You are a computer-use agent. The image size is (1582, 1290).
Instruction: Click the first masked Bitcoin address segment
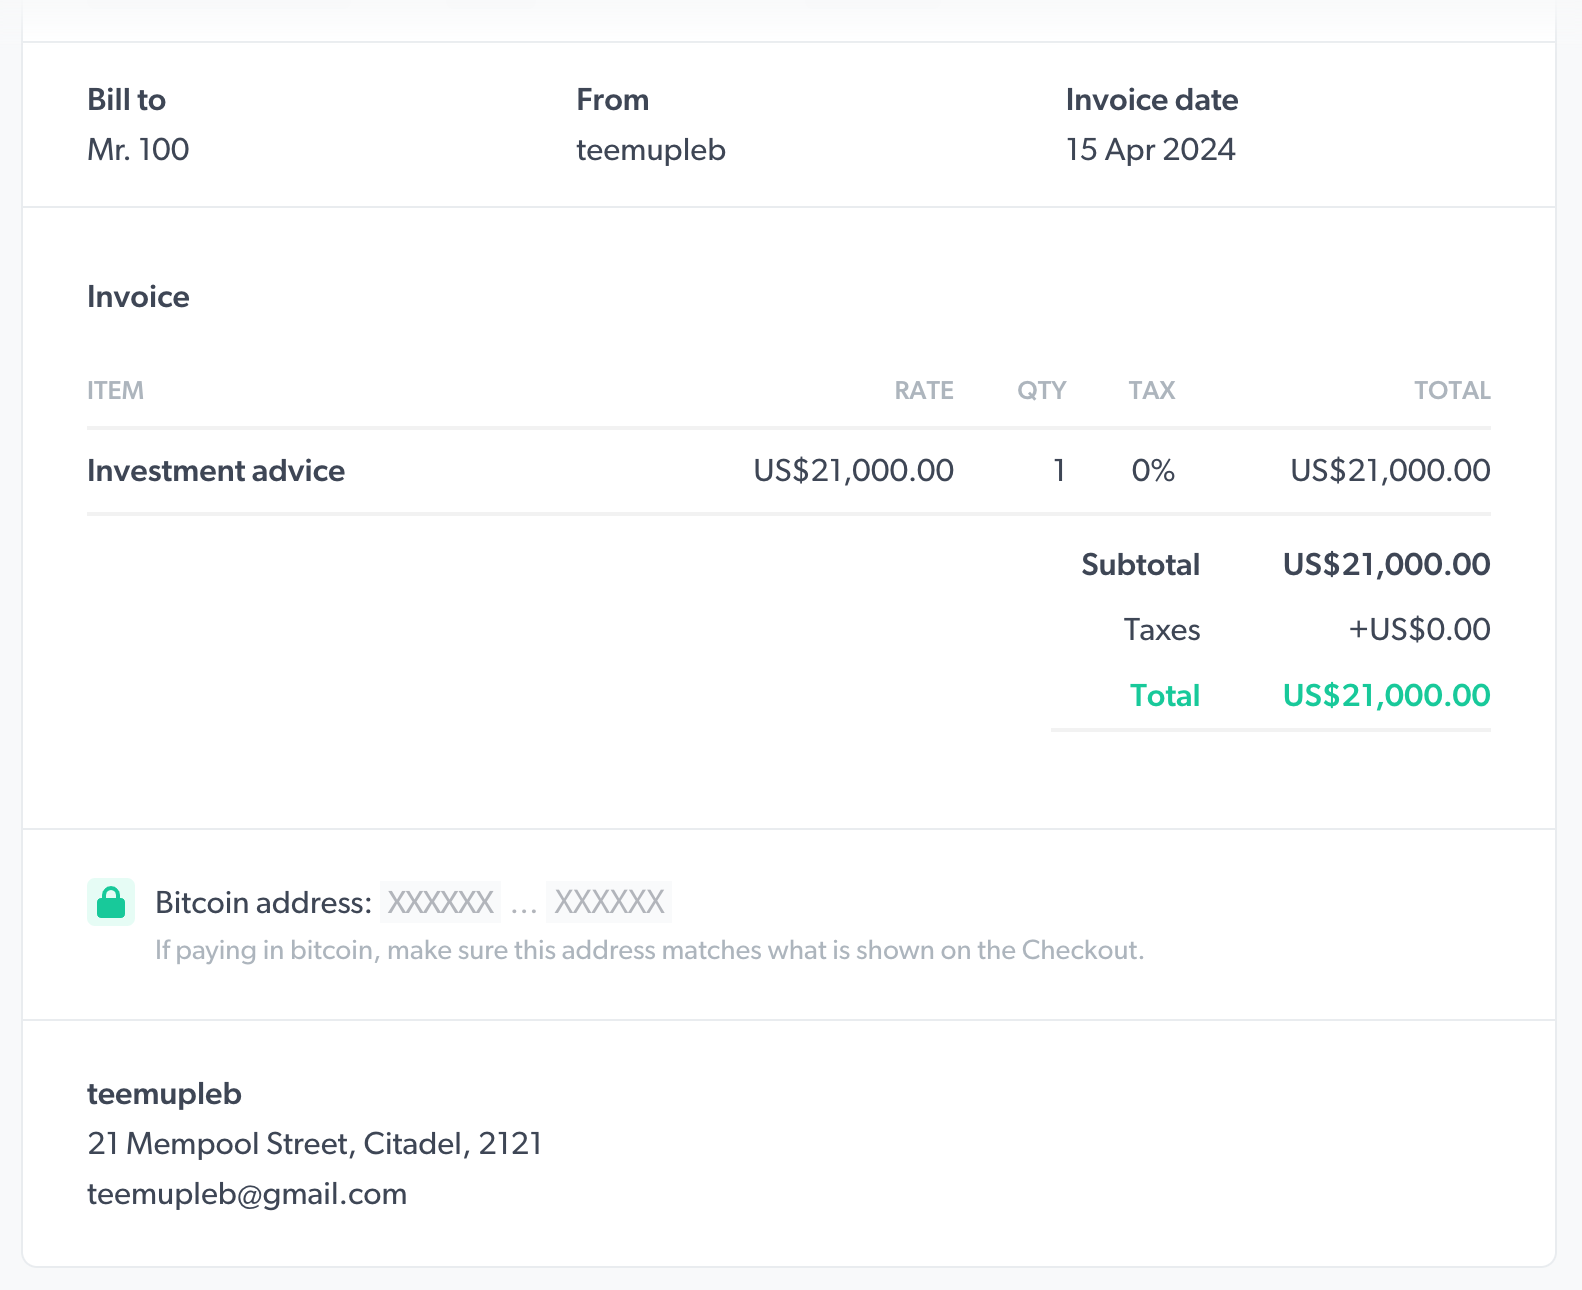441,902
